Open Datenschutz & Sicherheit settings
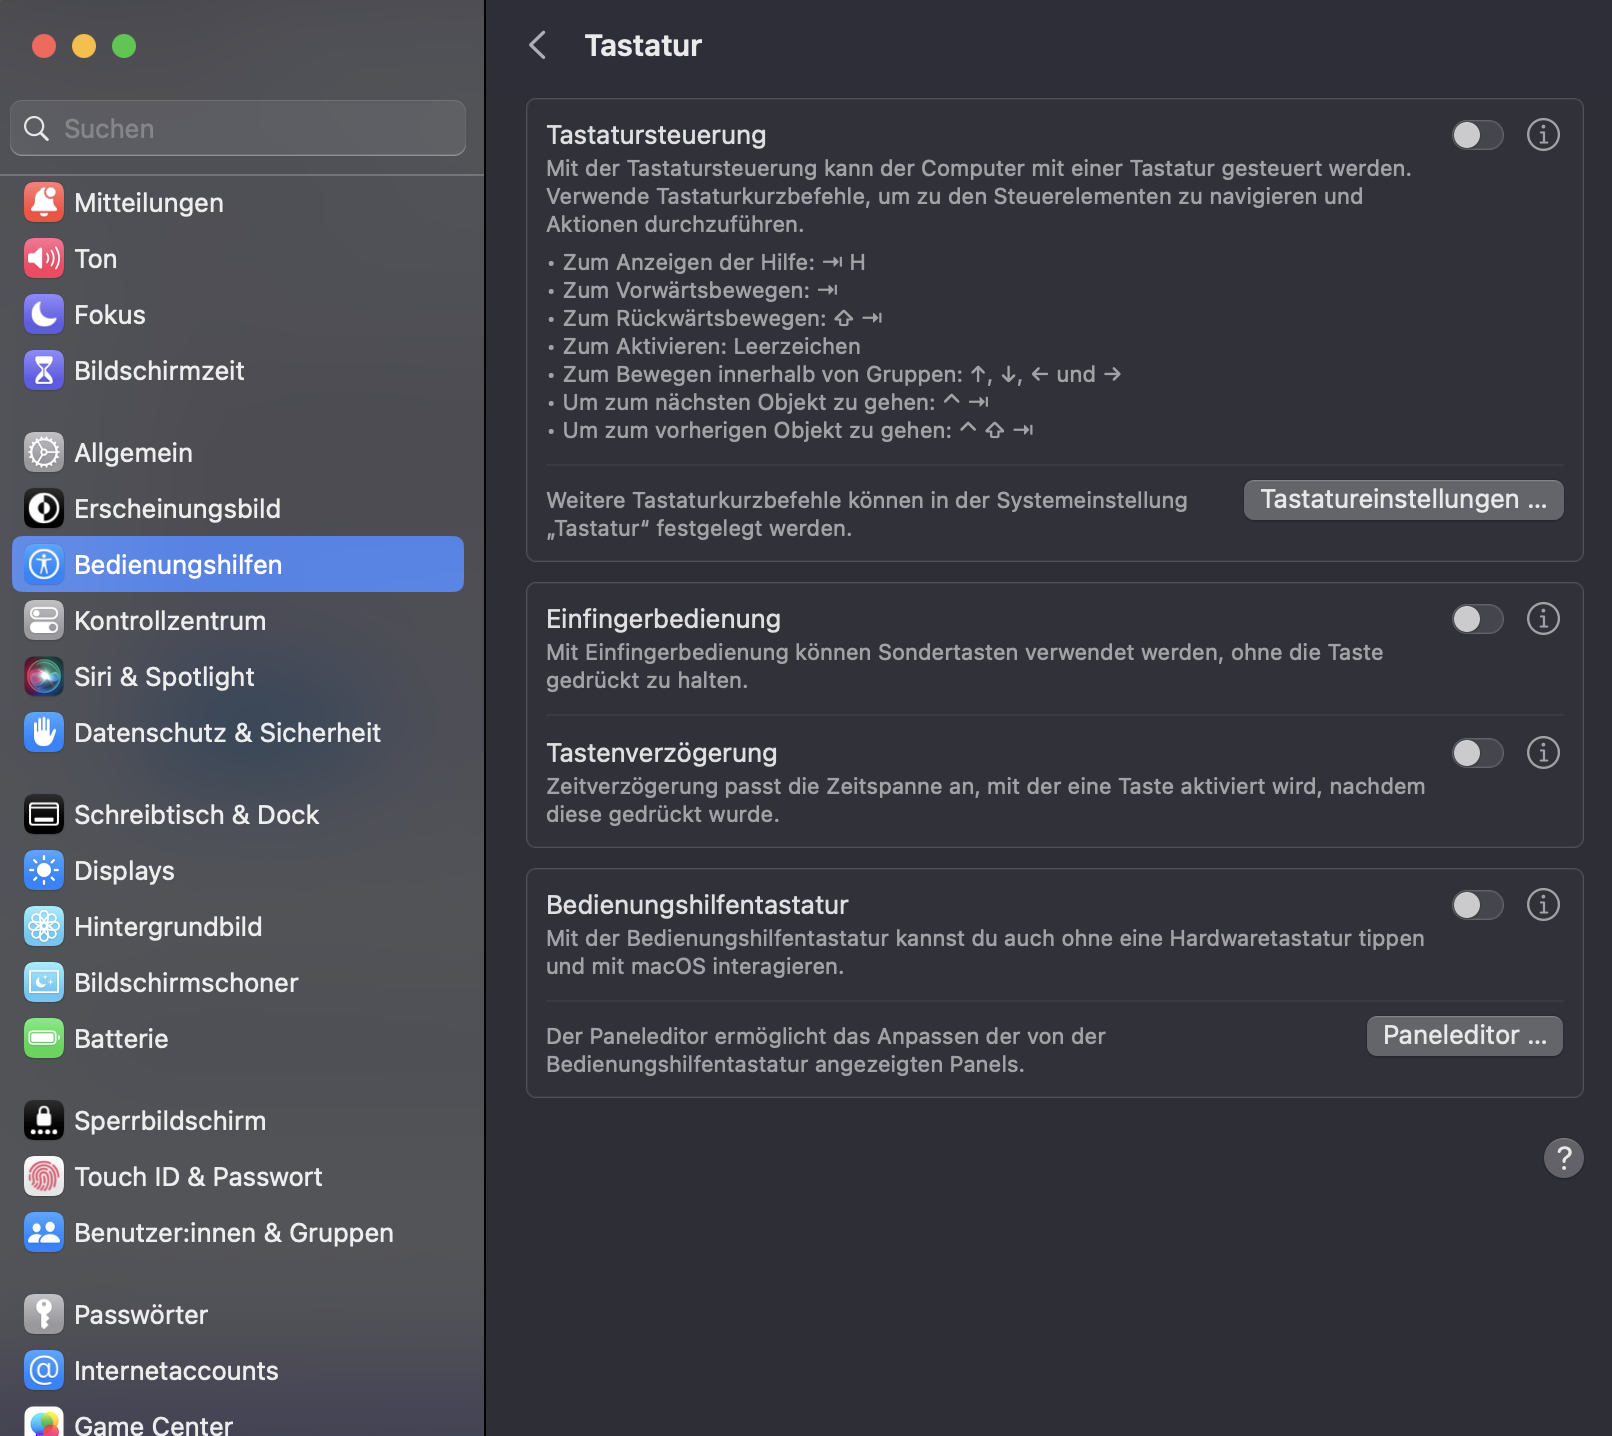 pyautogui.click(x=227, y=733)
